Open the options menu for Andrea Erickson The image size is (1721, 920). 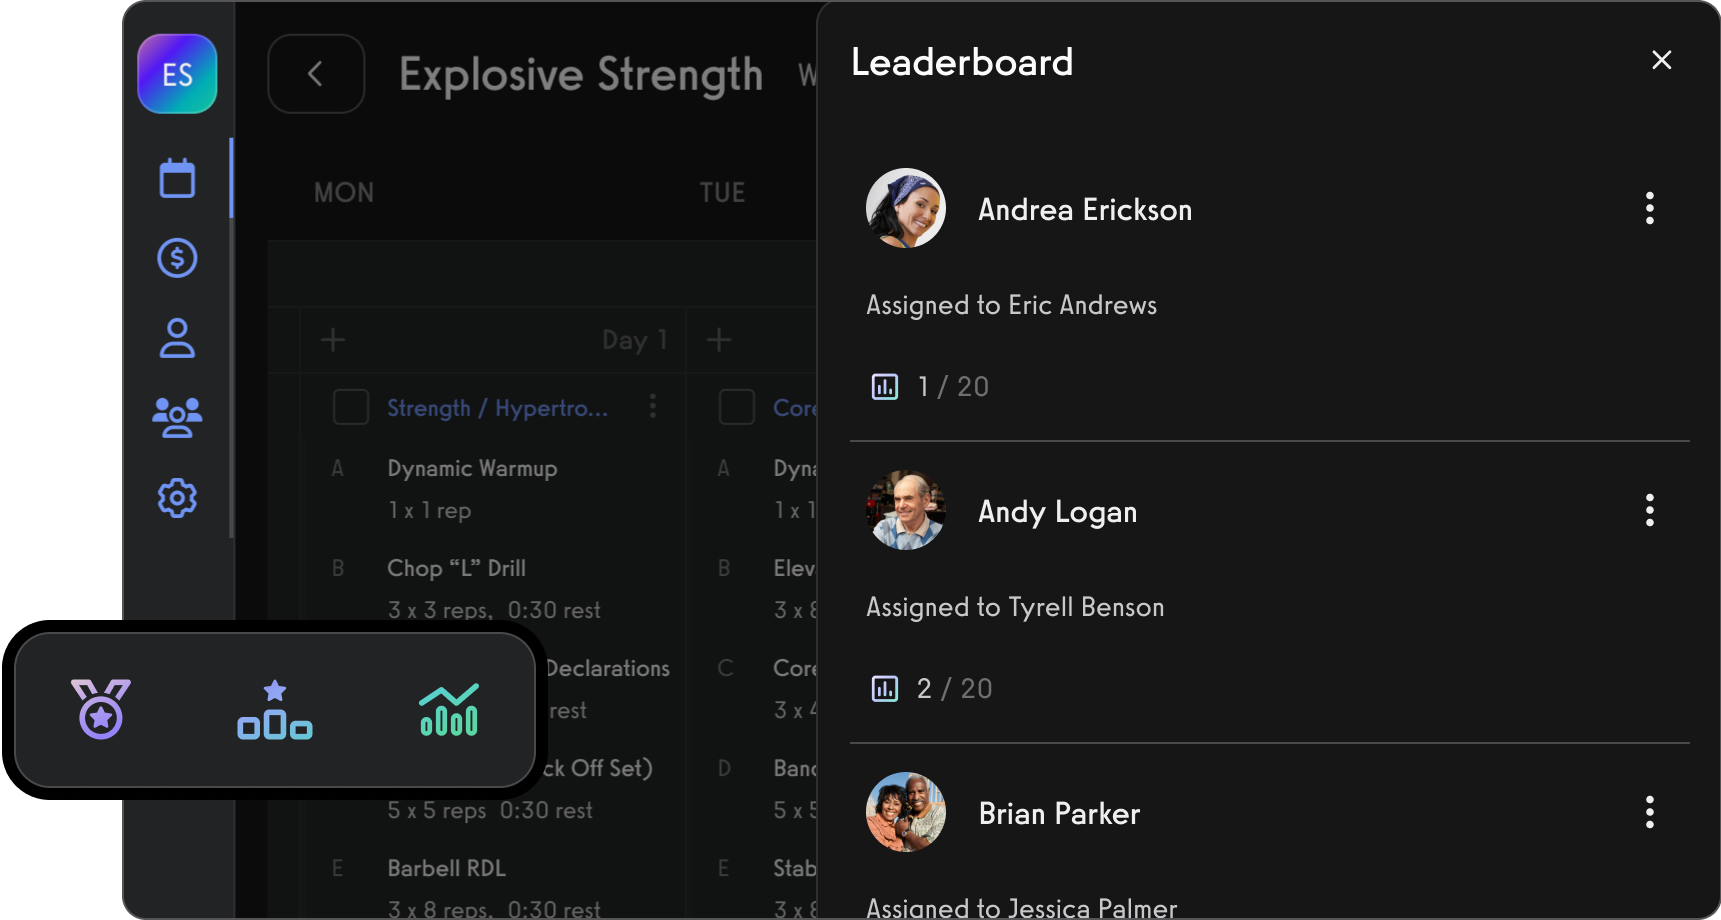(x=1649, y=208)
